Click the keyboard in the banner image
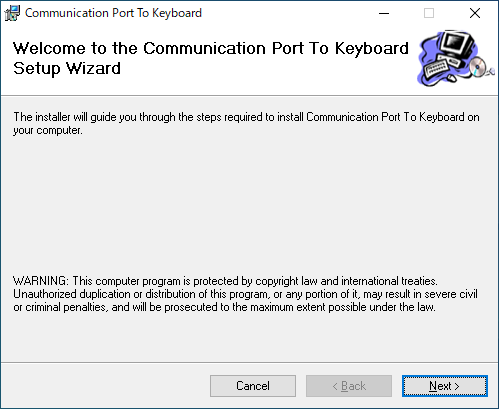 436,68
